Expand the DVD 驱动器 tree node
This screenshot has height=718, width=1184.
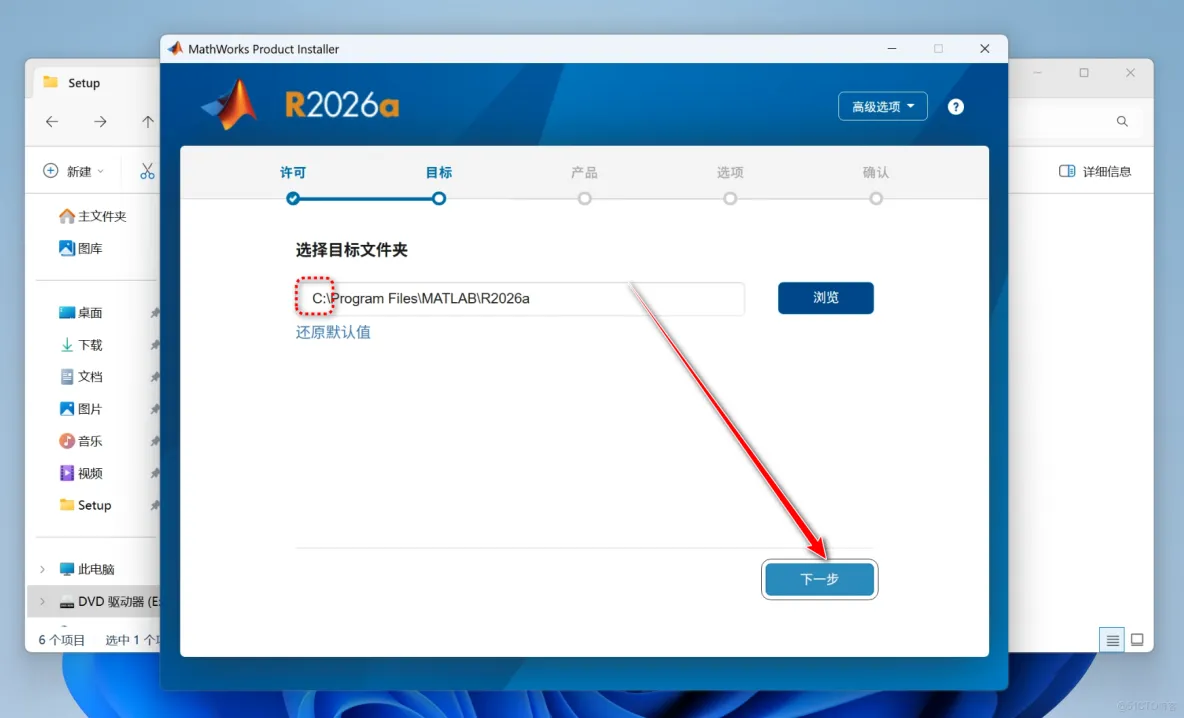(42, 602)
